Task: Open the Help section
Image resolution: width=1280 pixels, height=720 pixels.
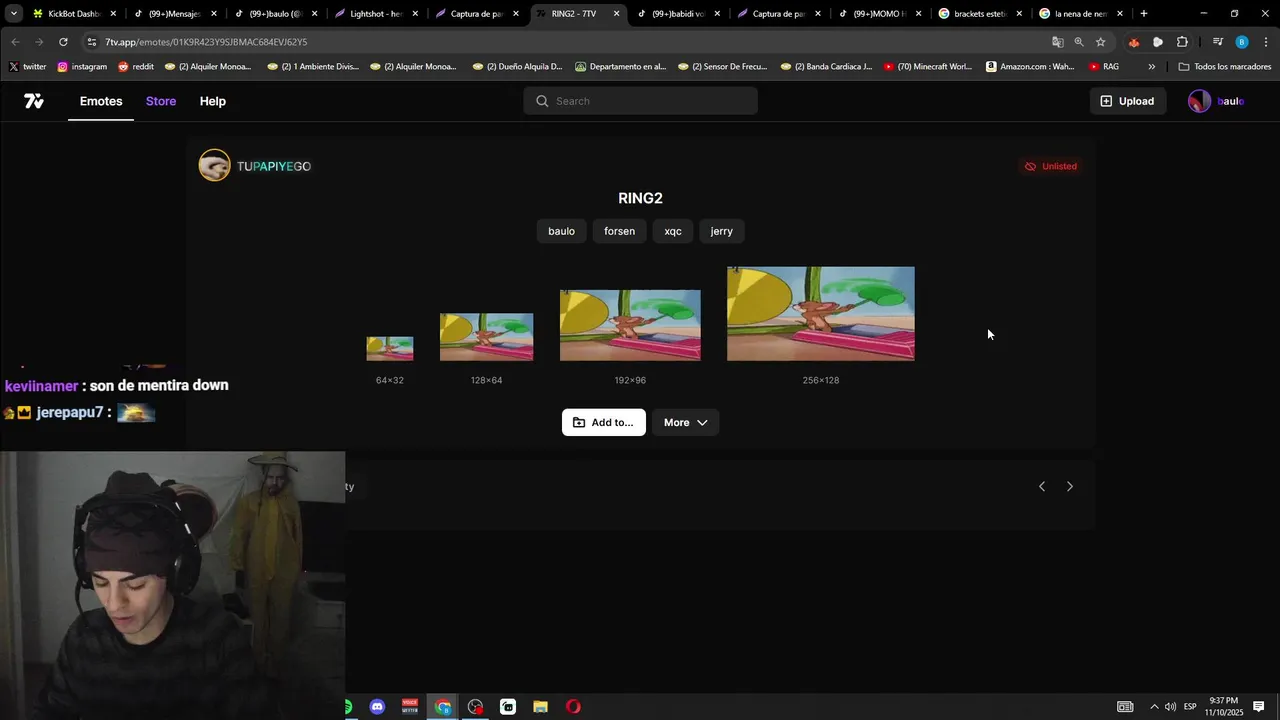Action: pos(213,101)
